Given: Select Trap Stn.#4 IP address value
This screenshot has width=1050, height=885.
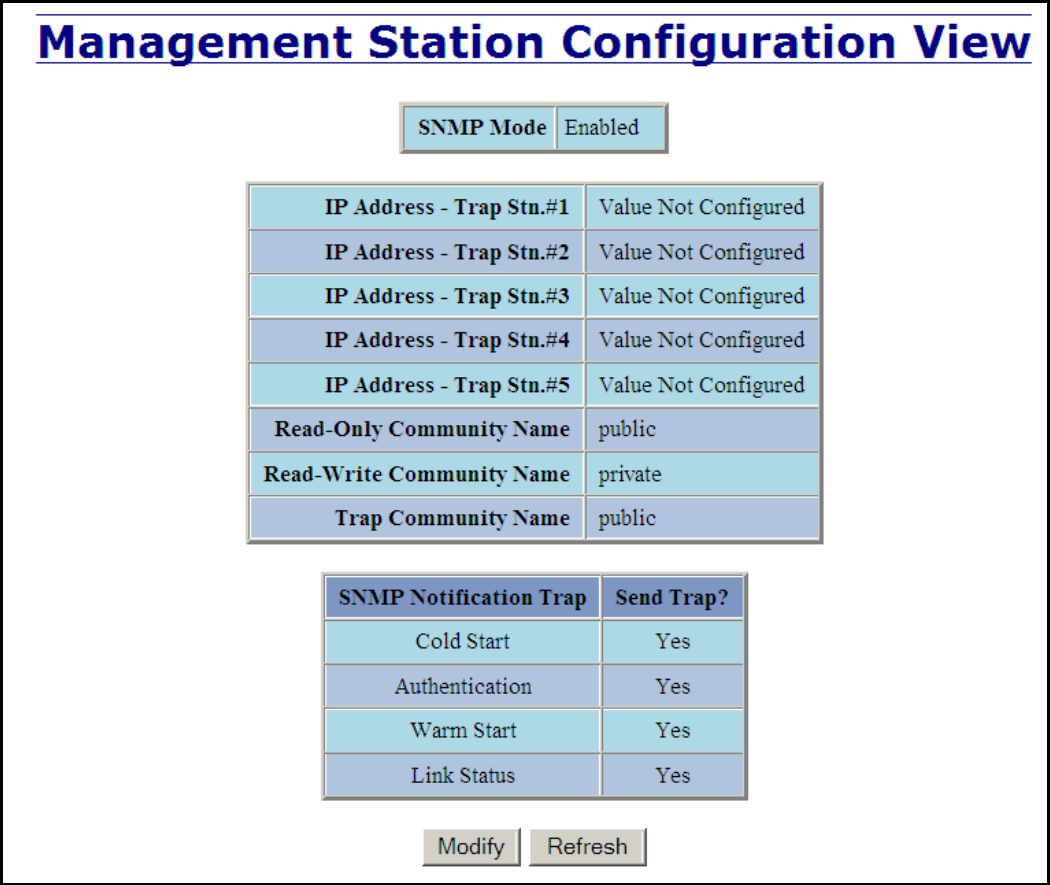Looking at the screenshot, I should (701, 340).
